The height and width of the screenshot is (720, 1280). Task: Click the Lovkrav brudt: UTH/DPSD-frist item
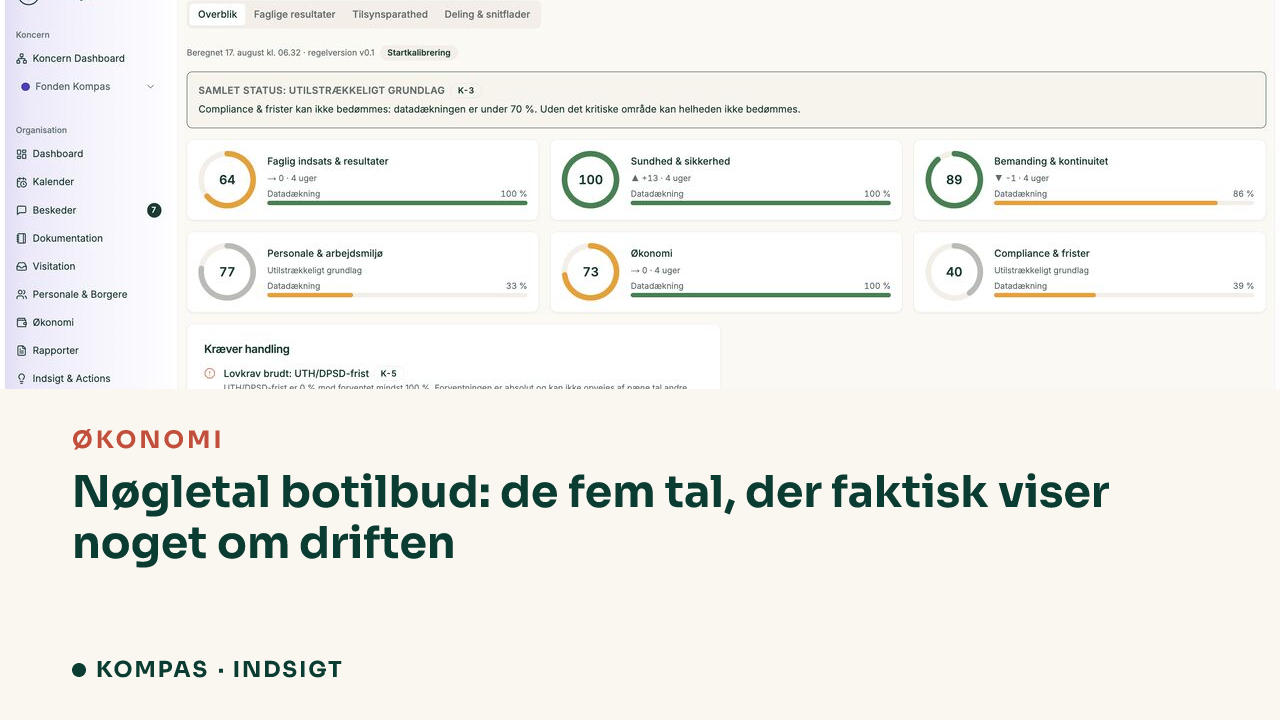click(296, 373)
